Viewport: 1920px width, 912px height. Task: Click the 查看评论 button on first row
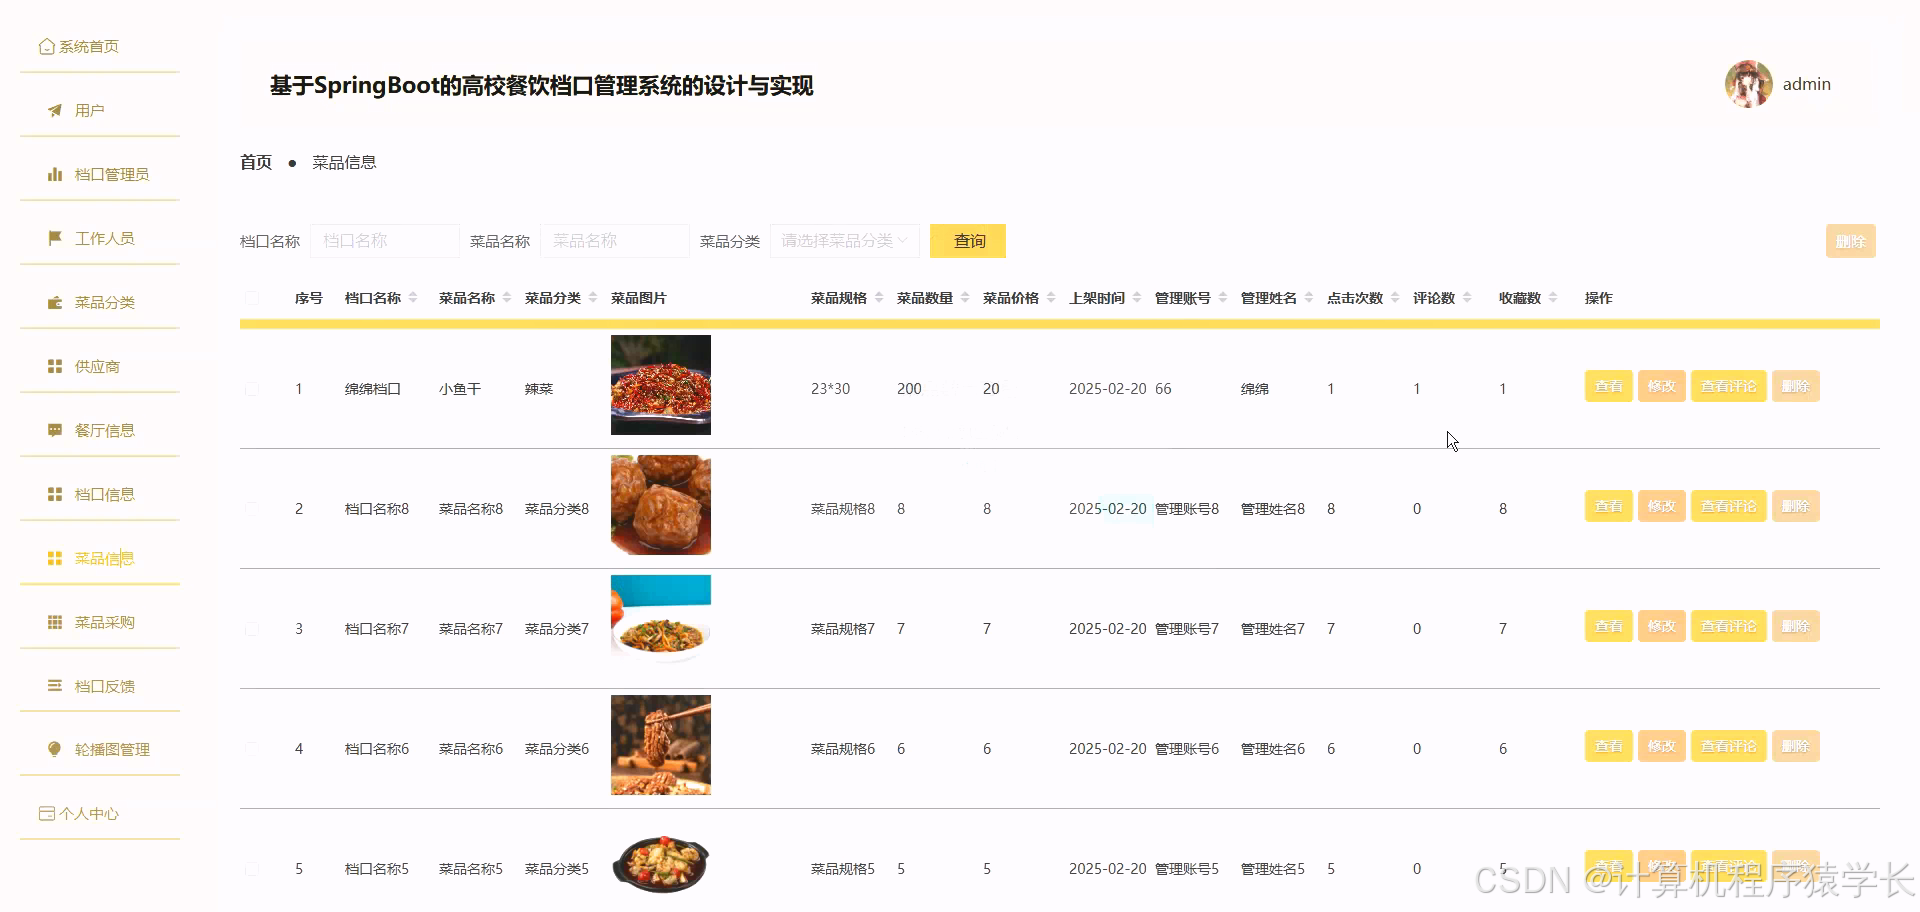(1727, 385)
